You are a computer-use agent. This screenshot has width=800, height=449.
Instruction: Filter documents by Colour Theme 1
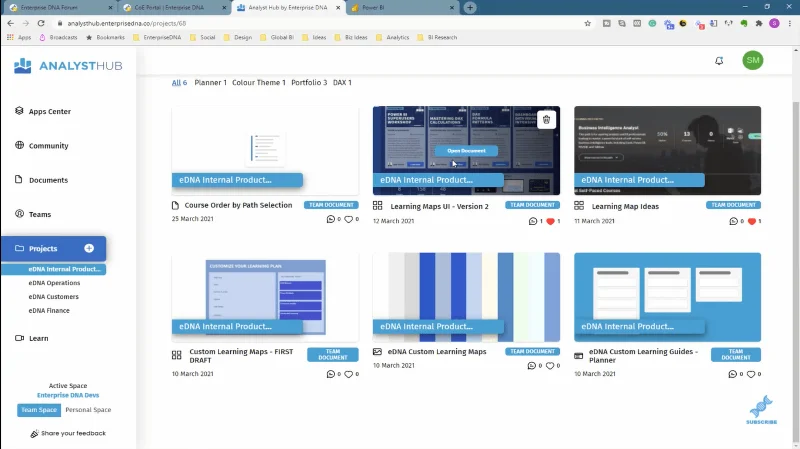[x=259, y=82]
